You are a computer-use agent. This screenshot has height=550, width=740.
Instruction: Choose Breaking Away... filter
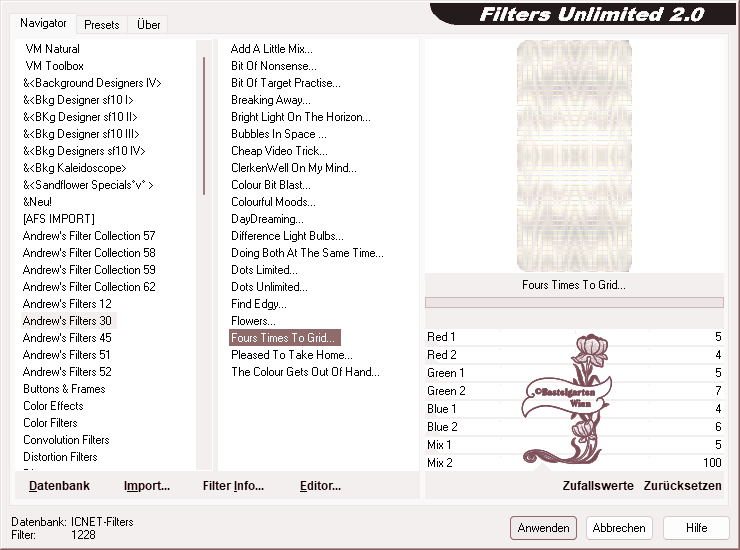coord(270,100)
